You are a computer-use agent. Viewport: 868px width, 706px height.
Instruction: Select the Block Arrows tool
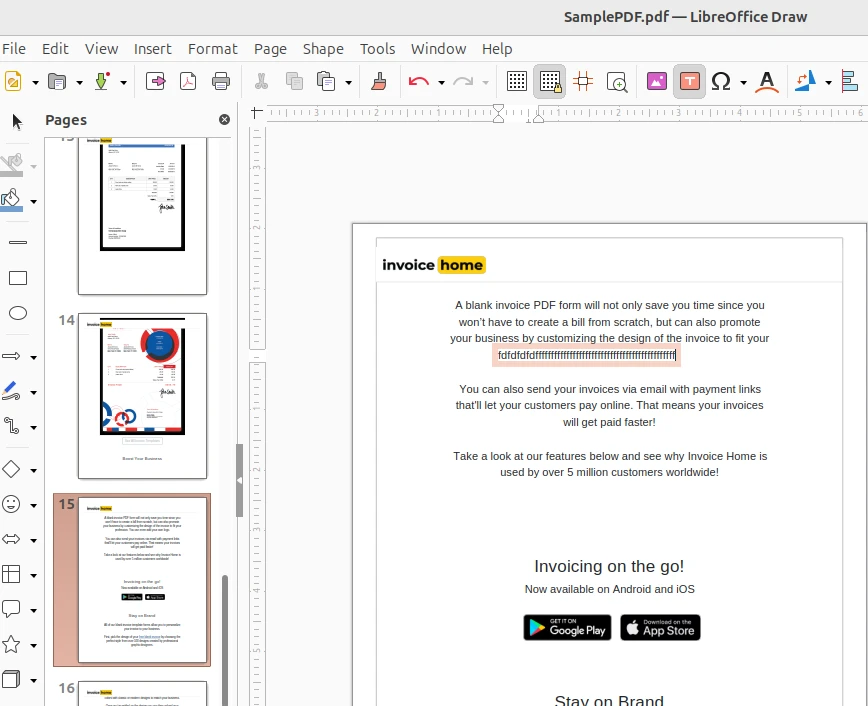[12, 539]
